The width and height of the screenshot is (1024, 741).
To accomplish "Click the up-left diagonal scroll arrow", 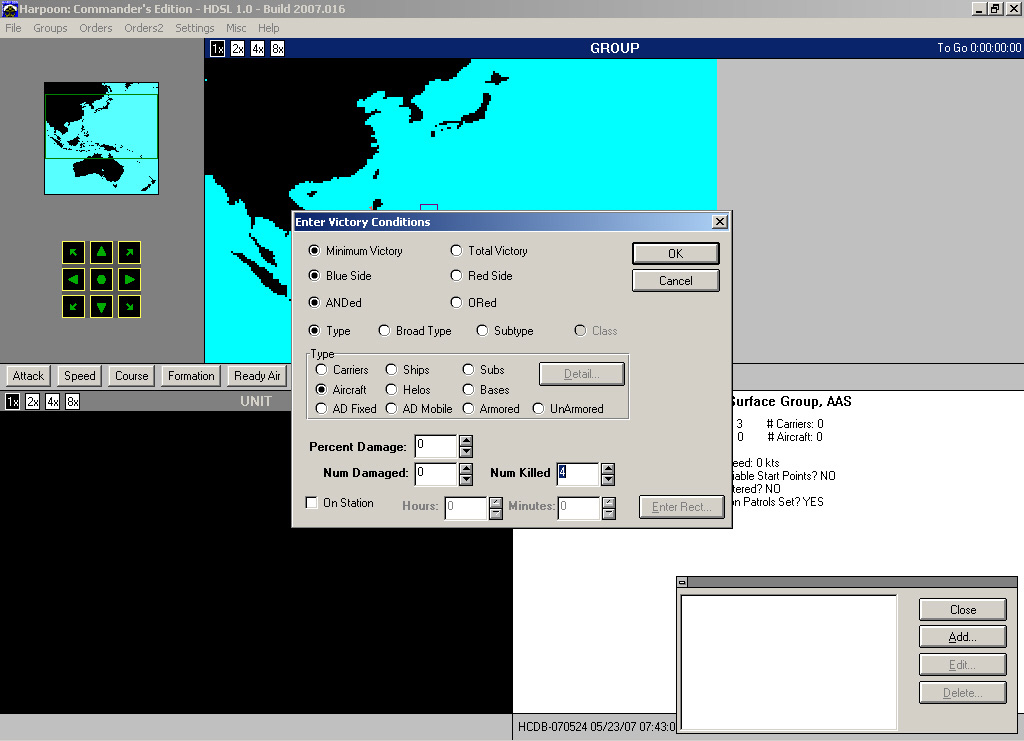I will tap(74, 252).
